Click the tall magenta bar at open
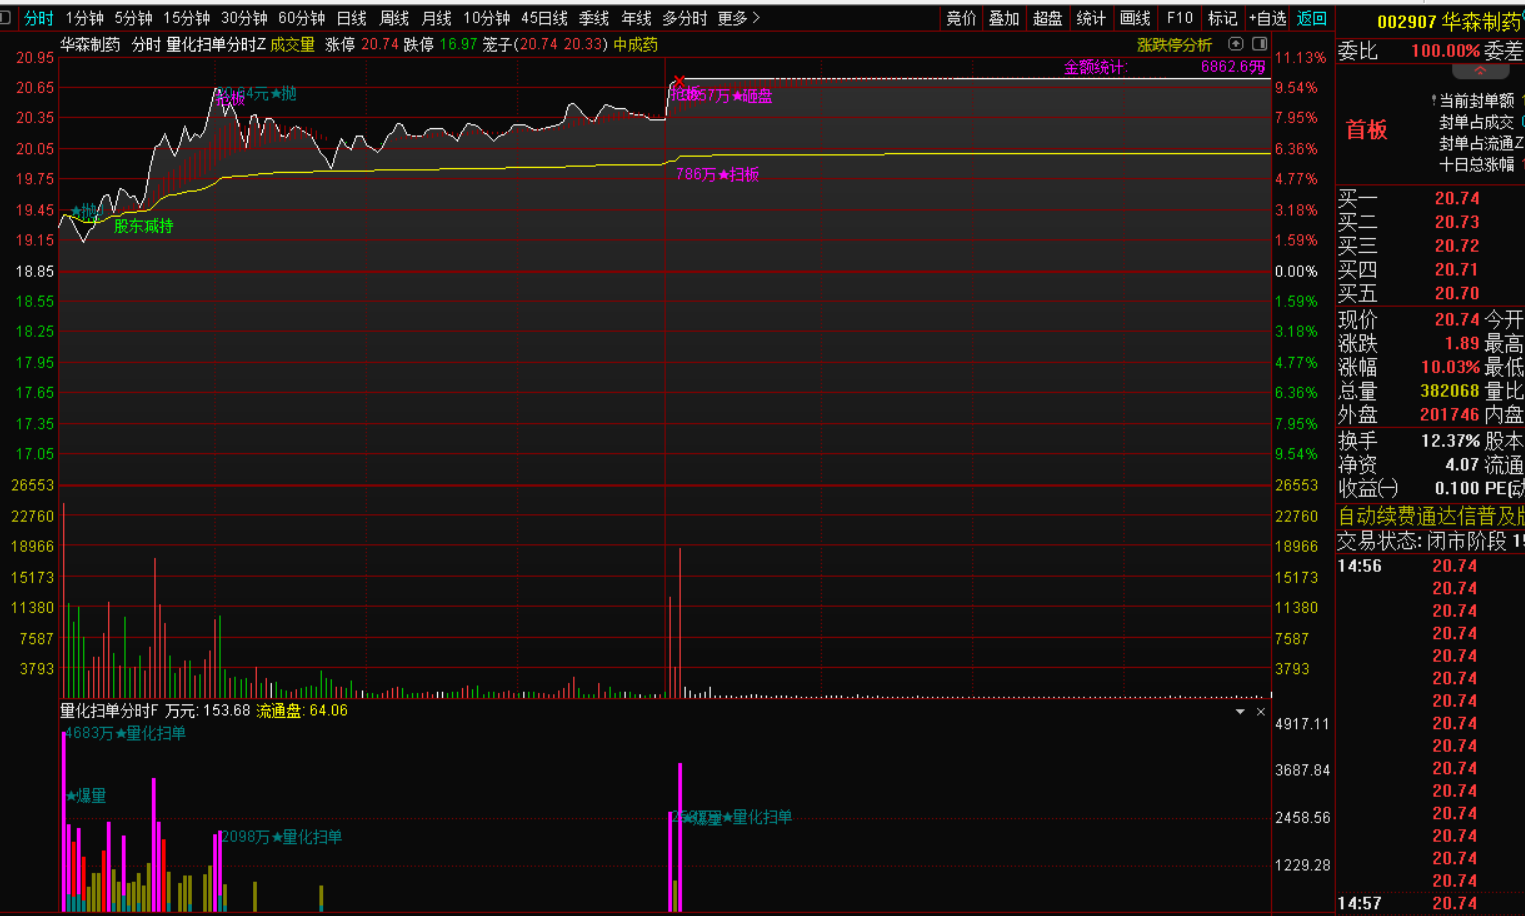Screen dimensions: 1525x916 (64, 820)
